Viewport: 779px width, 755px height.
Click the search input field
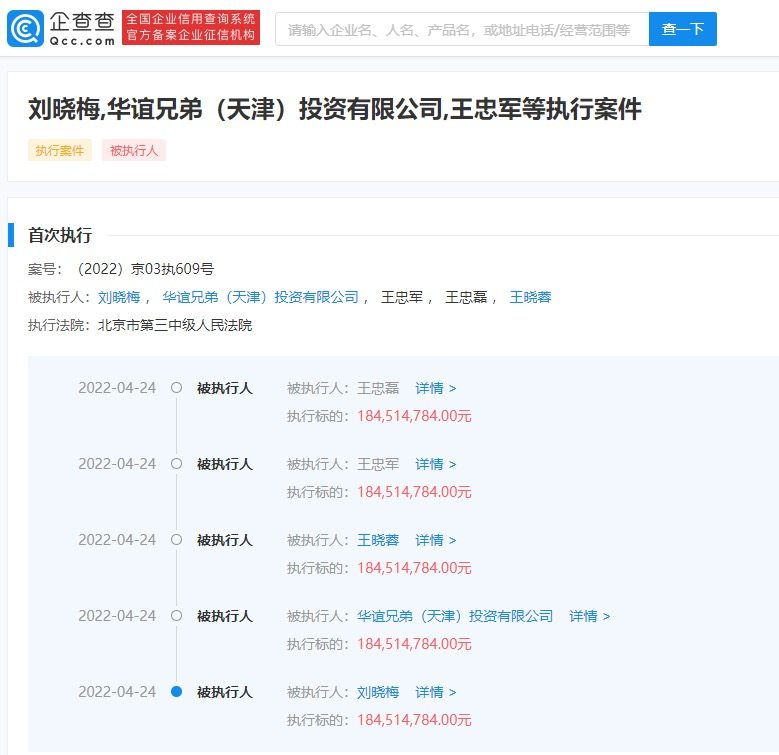pos(460,29)
